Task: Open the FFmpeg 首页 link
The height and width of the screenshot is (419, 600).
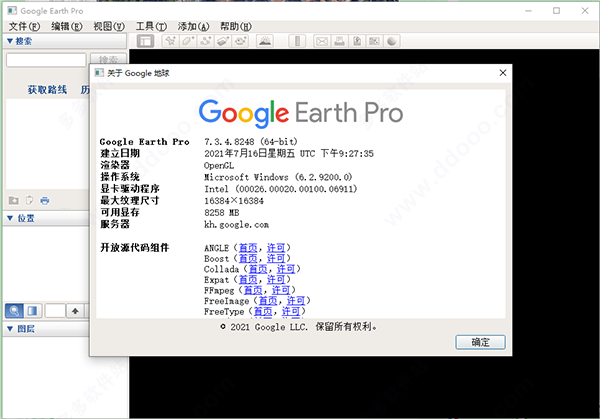Action: pos(253,290)
